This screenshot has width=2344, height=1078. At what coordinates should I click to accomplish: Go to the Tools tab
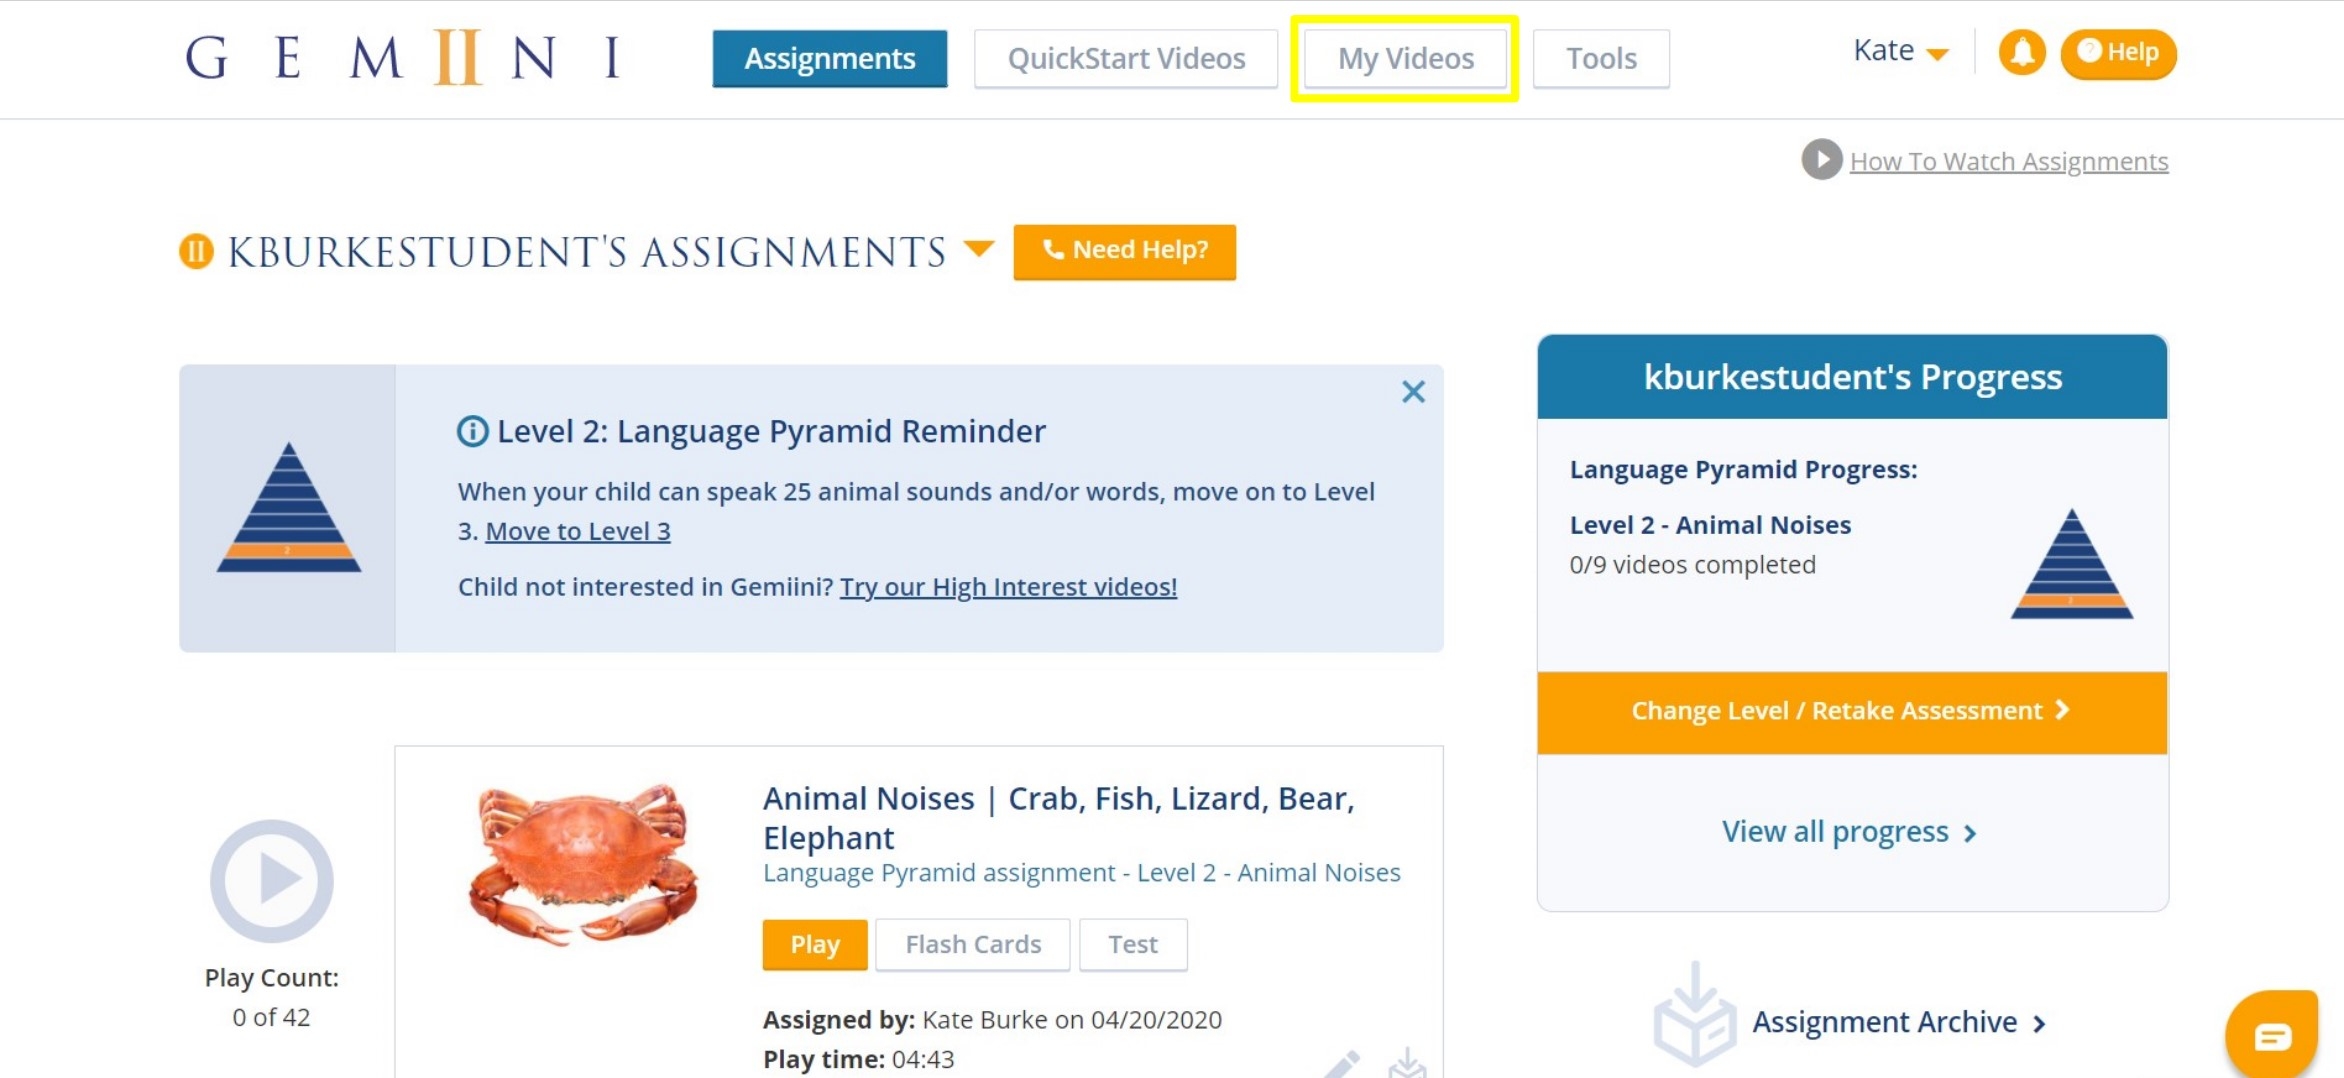point(1601,59)
